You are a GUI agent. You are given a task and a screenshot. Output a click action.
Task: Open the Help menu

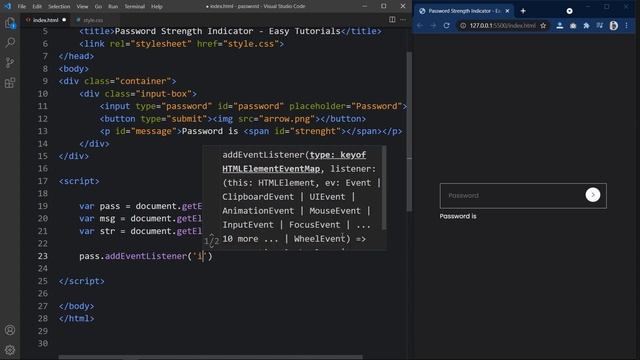(x=157, y=7)
